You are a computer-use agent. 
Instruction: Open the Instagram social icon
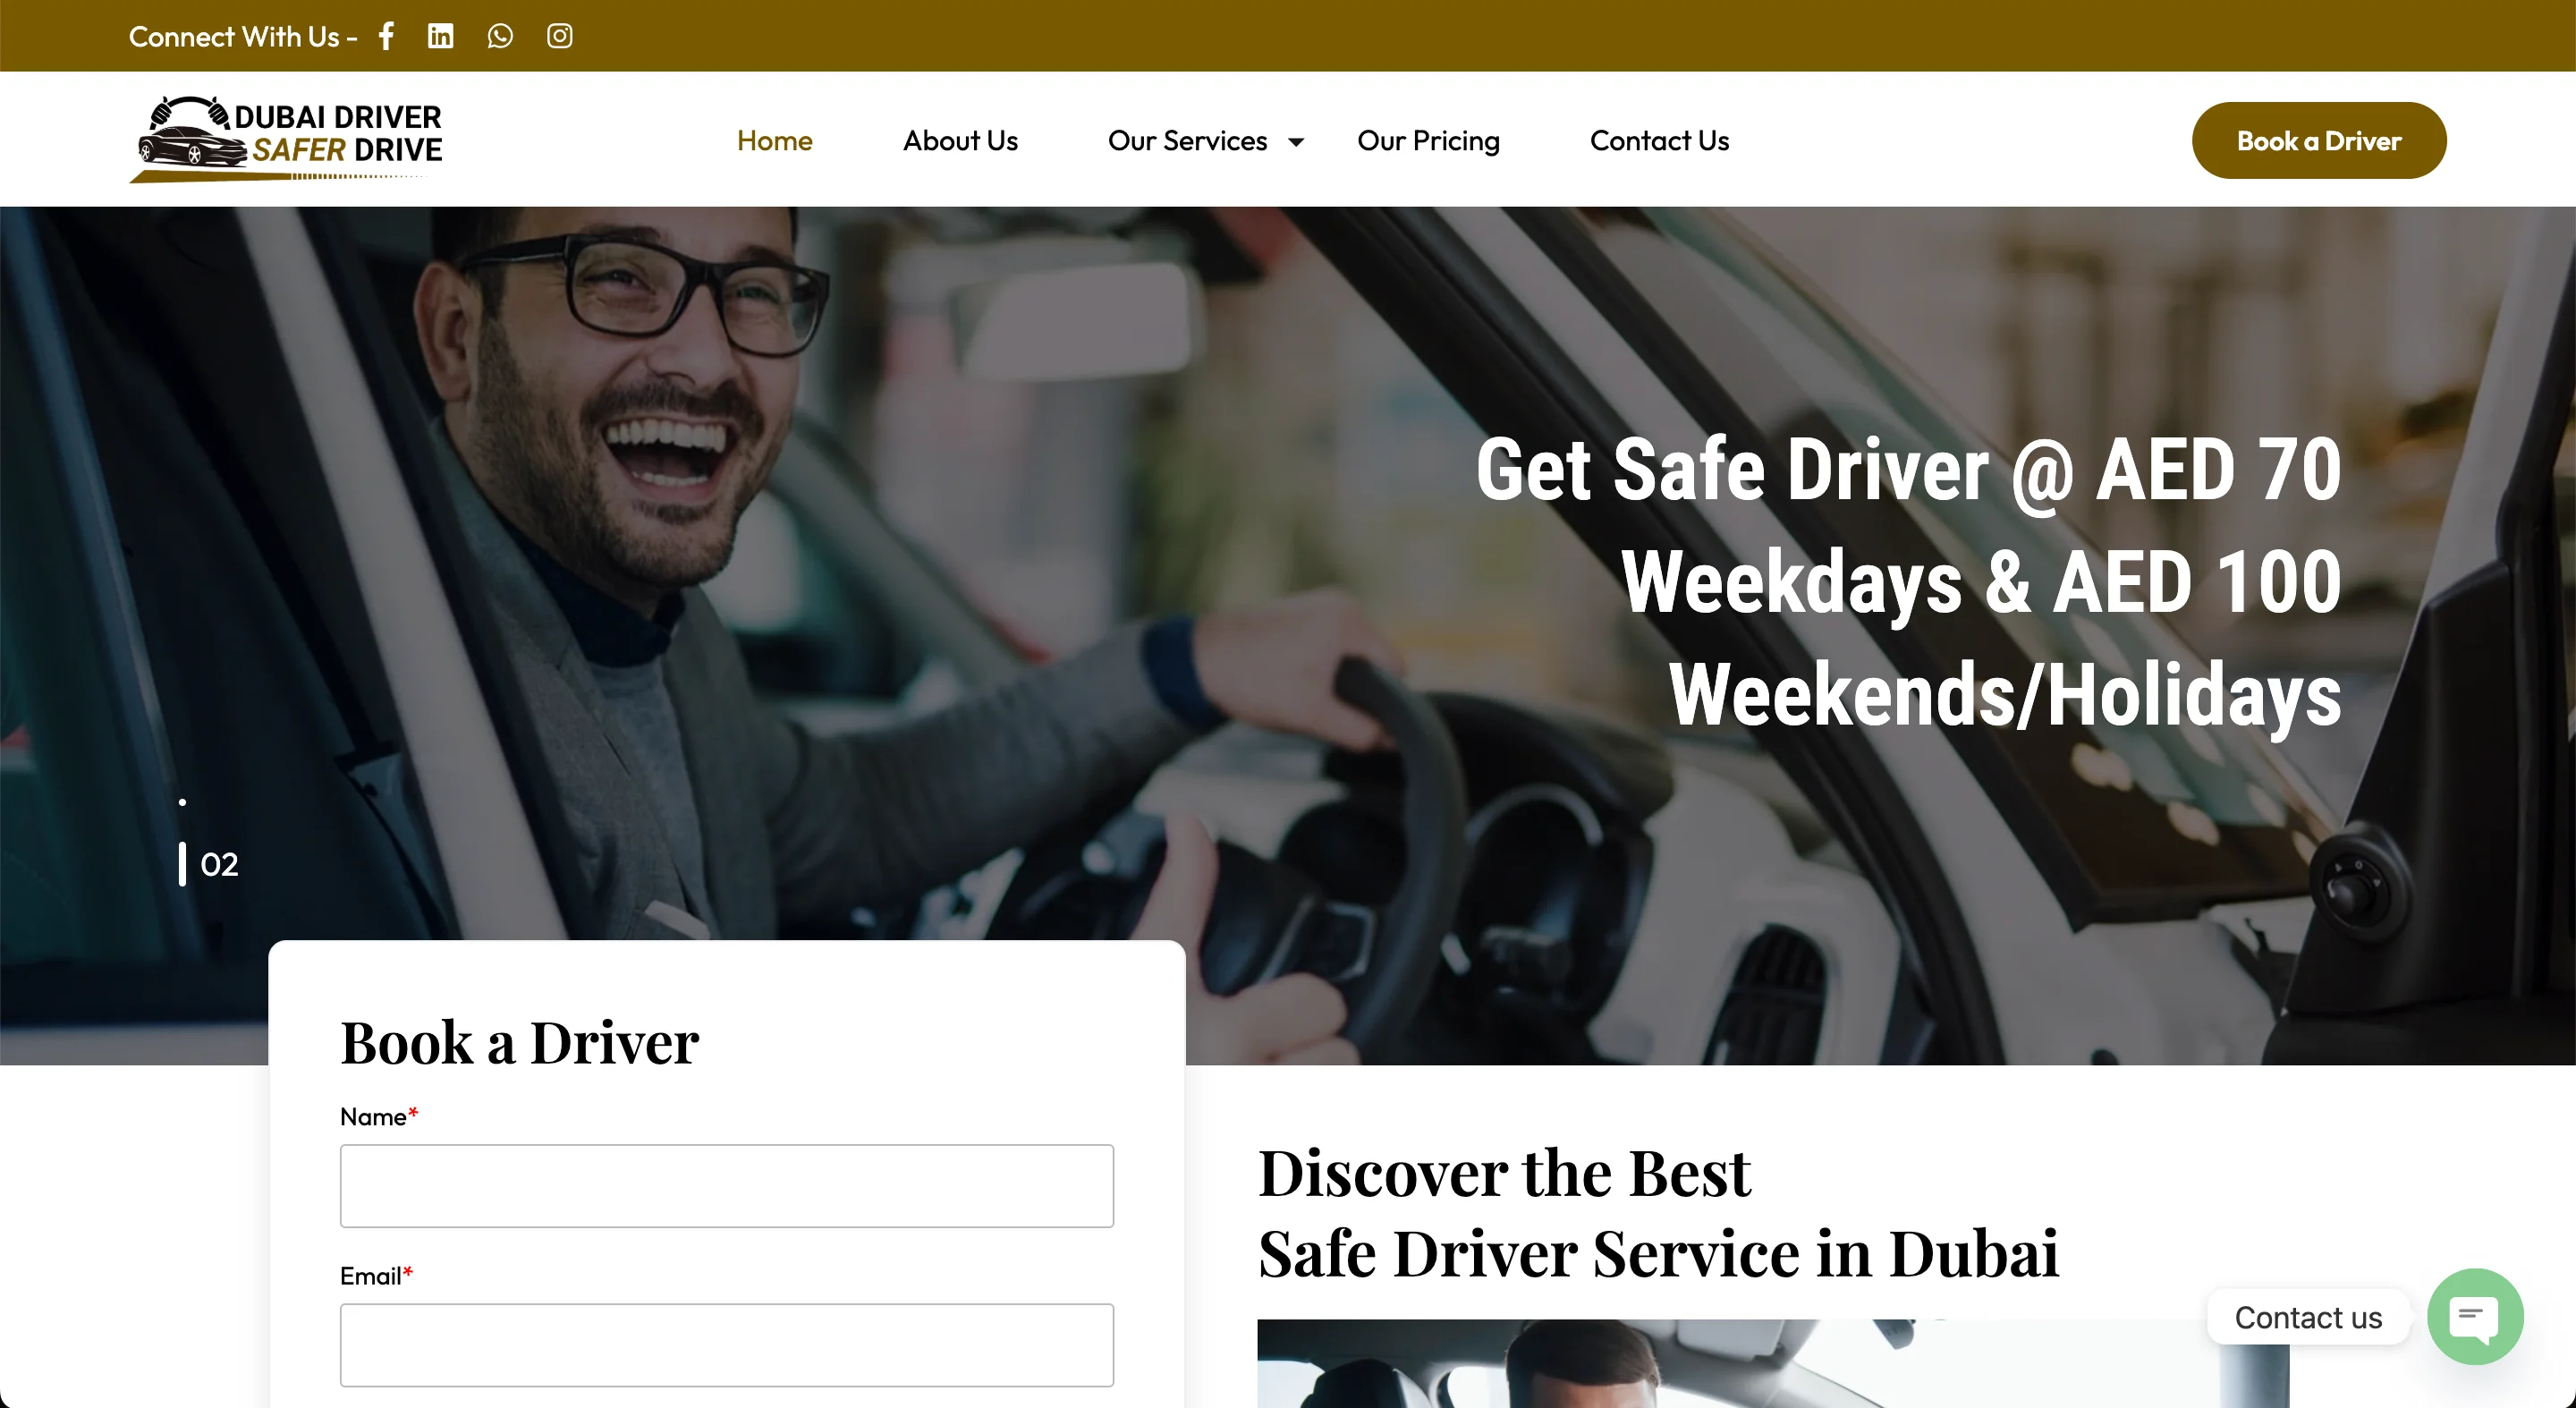click(560, 36)
